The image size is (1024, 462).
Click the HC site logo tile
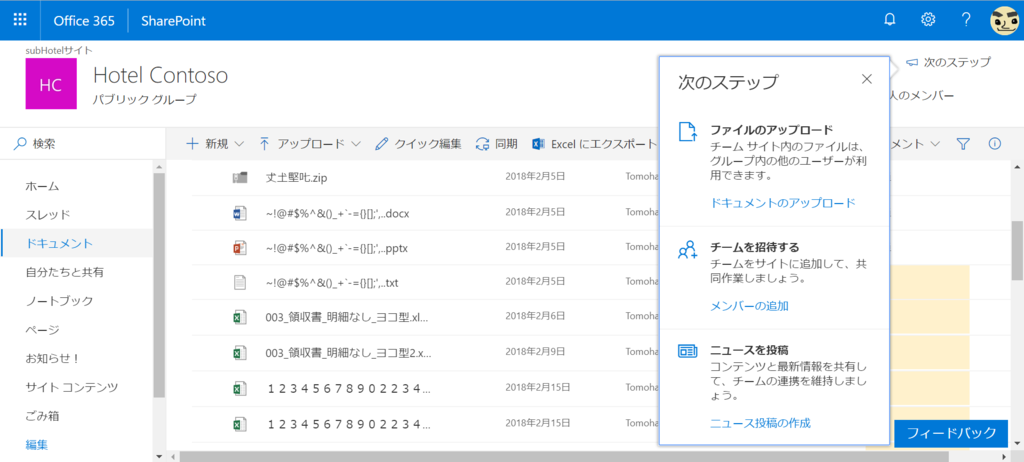[50, 84]
